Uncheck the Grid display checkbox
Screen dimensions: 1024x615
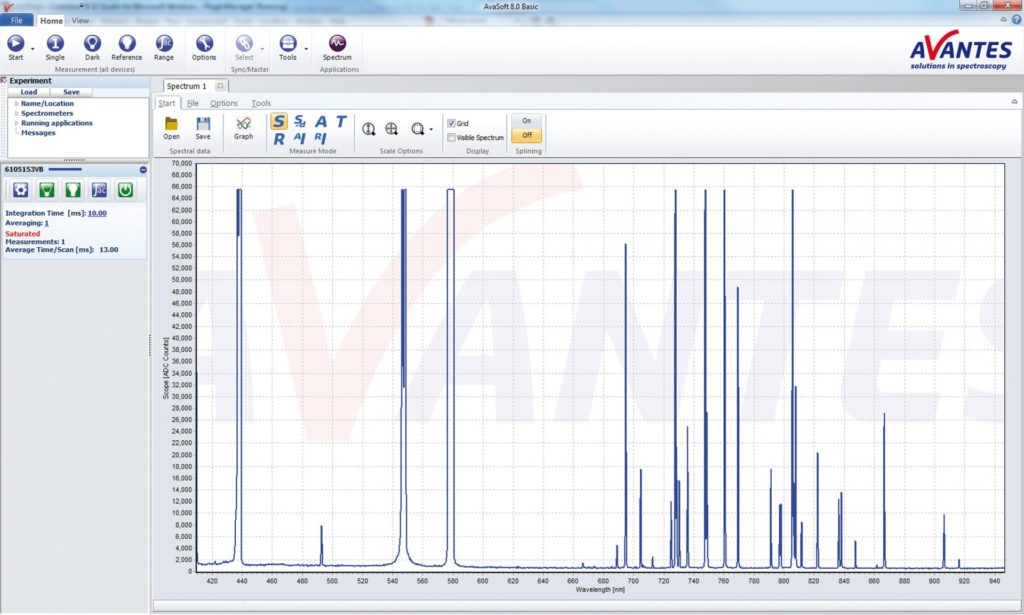[452, 124]
